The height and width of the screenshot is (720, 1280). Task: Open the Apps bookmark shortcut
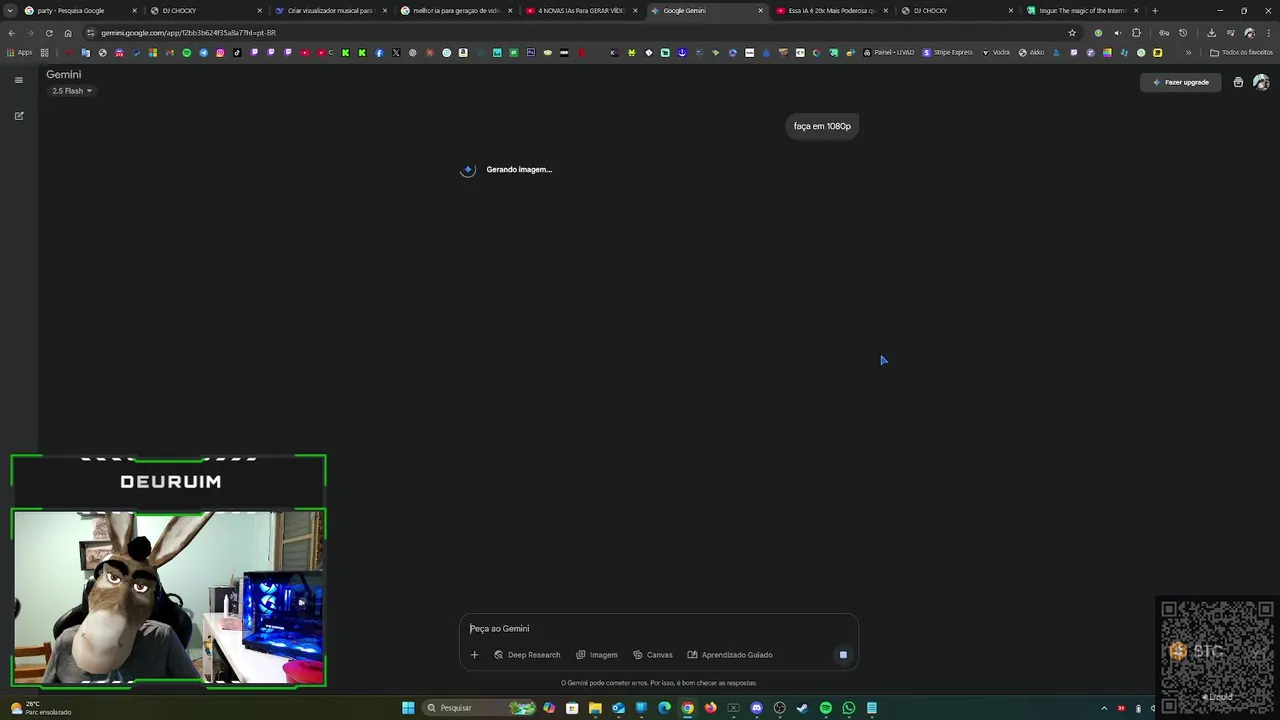19,53
